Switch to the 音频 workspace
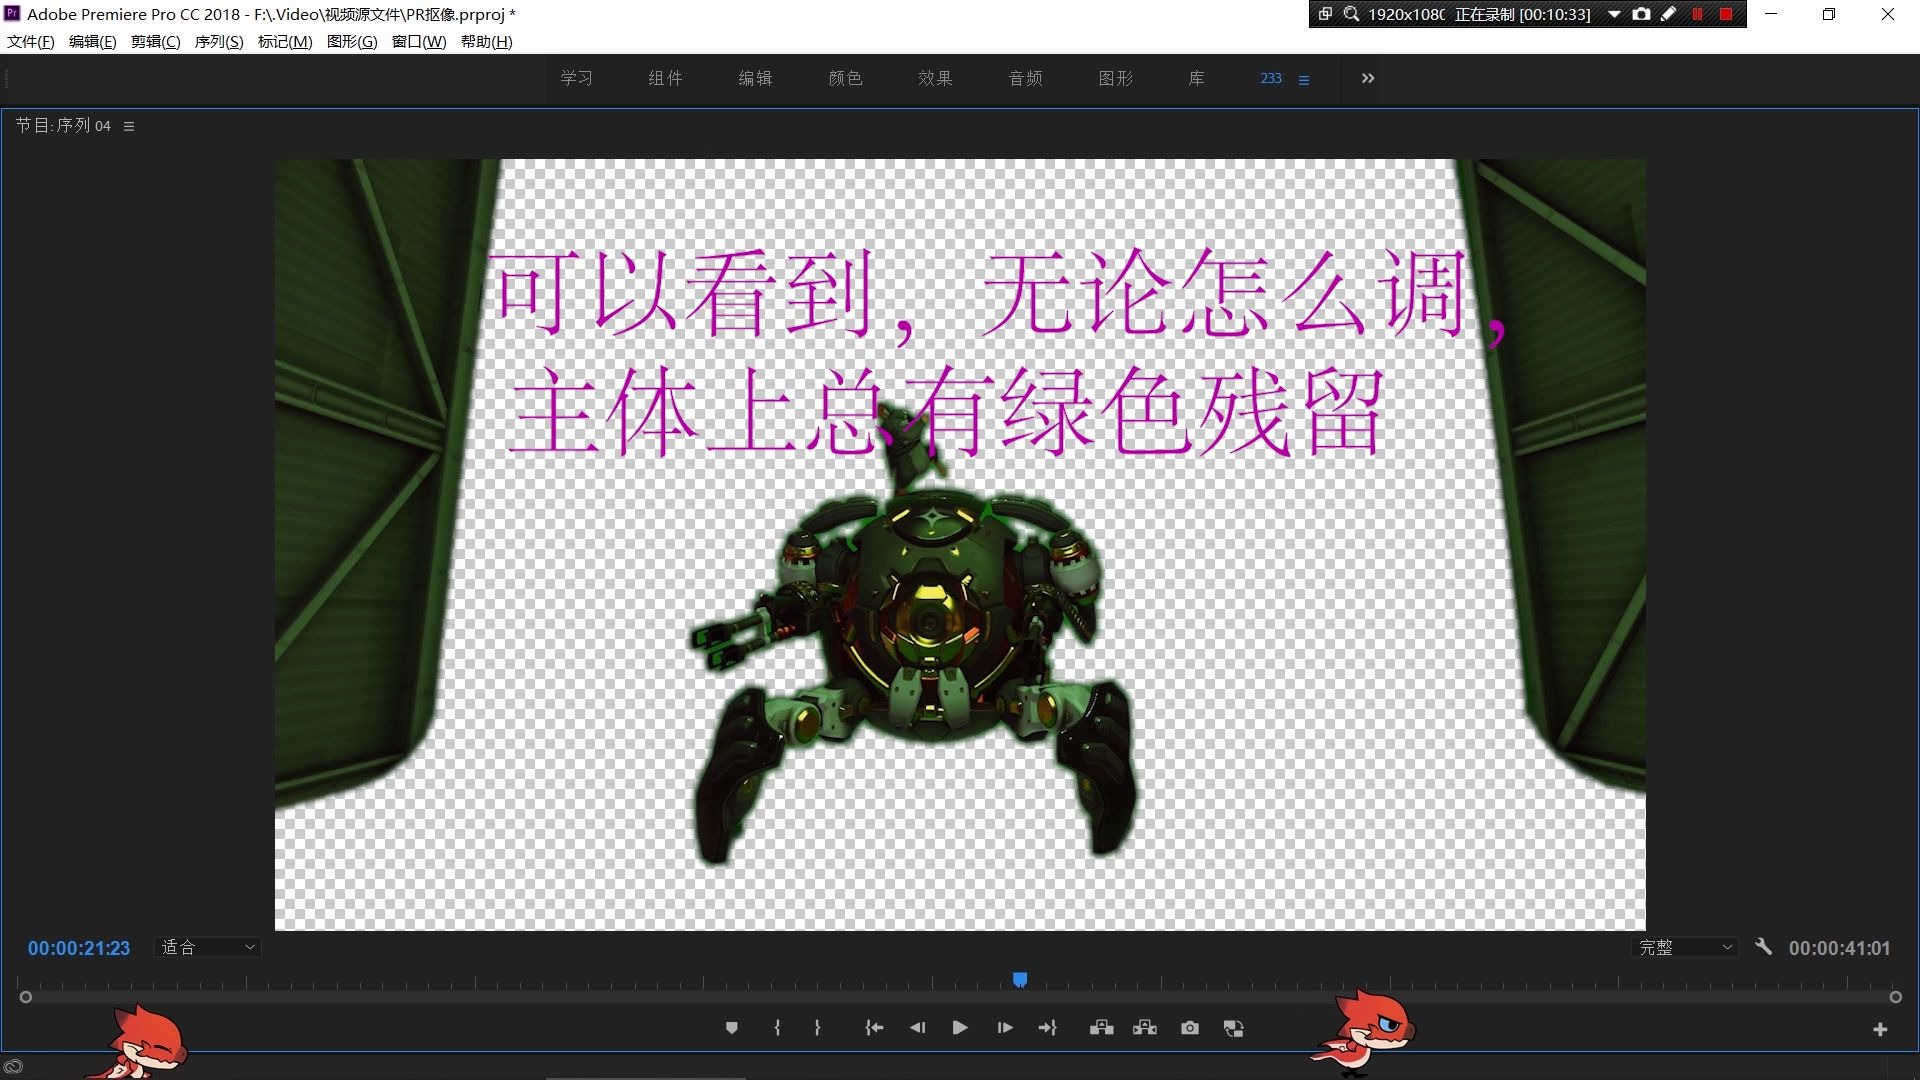Viewport: 1920px width, 1080px height. (1025, 78)
